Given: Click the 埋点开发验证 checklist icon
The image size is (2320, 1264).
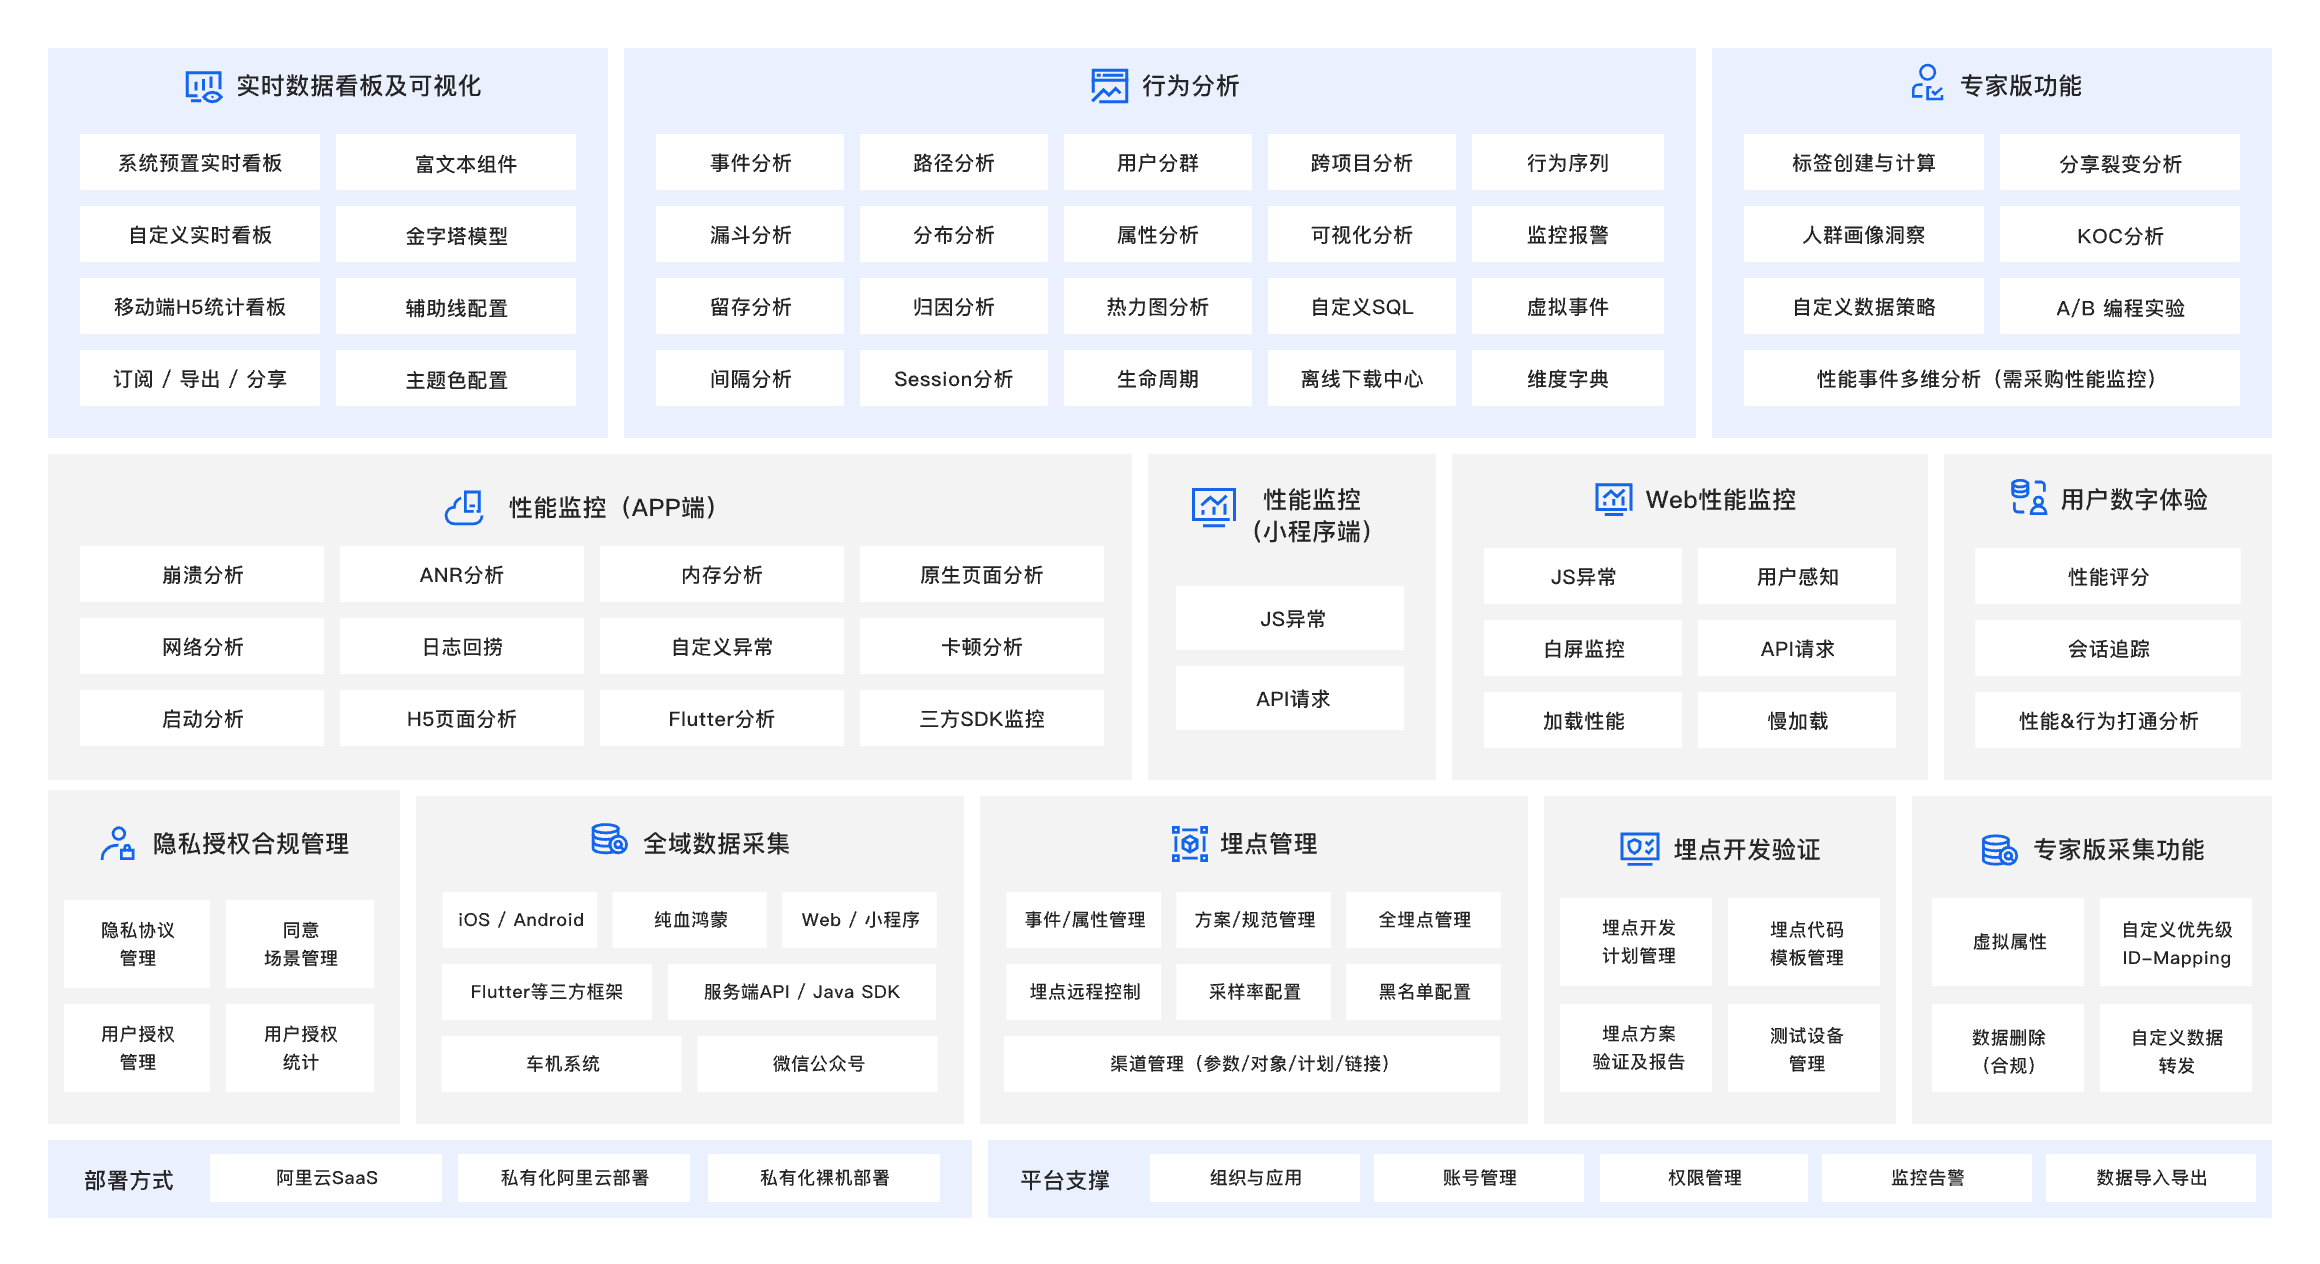Looking at the screenshot, I should 1639,849.
